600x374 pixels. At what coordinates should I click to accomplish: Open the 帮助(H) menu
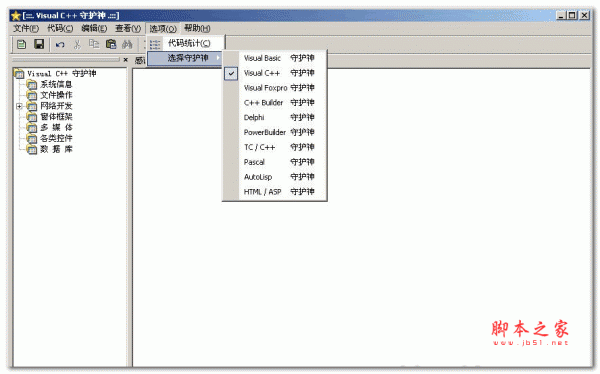click(197, 28)
